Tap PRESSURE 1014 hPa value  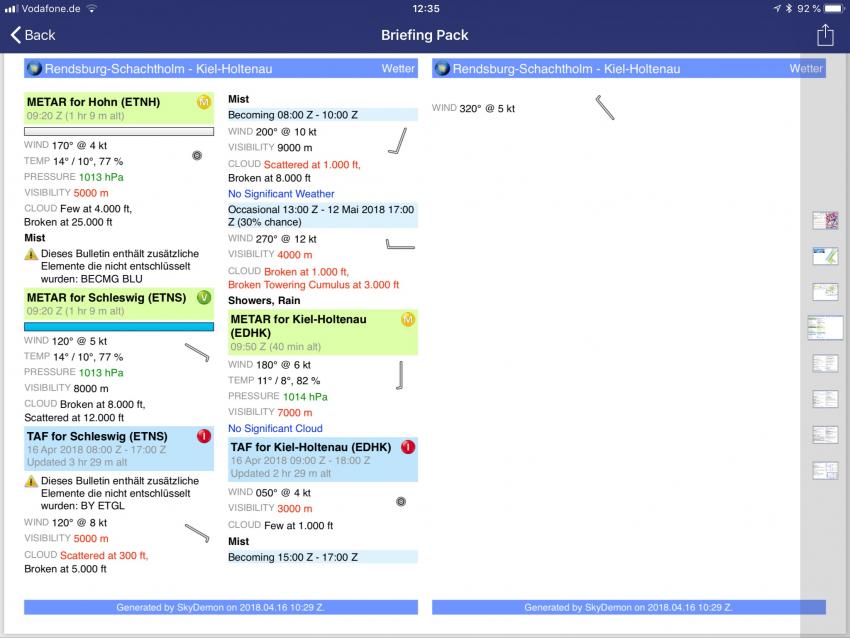click(305, 397)
